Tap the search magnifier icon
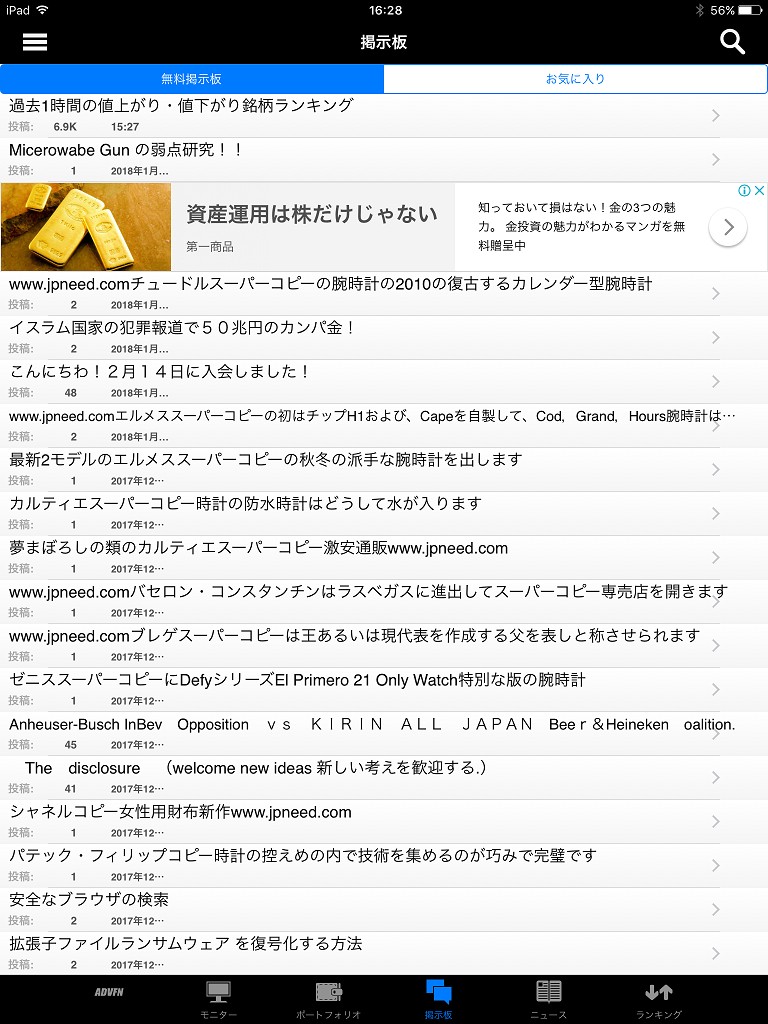Image resolution: width=768 pixels, height=1024 pixels. point(732,42)
